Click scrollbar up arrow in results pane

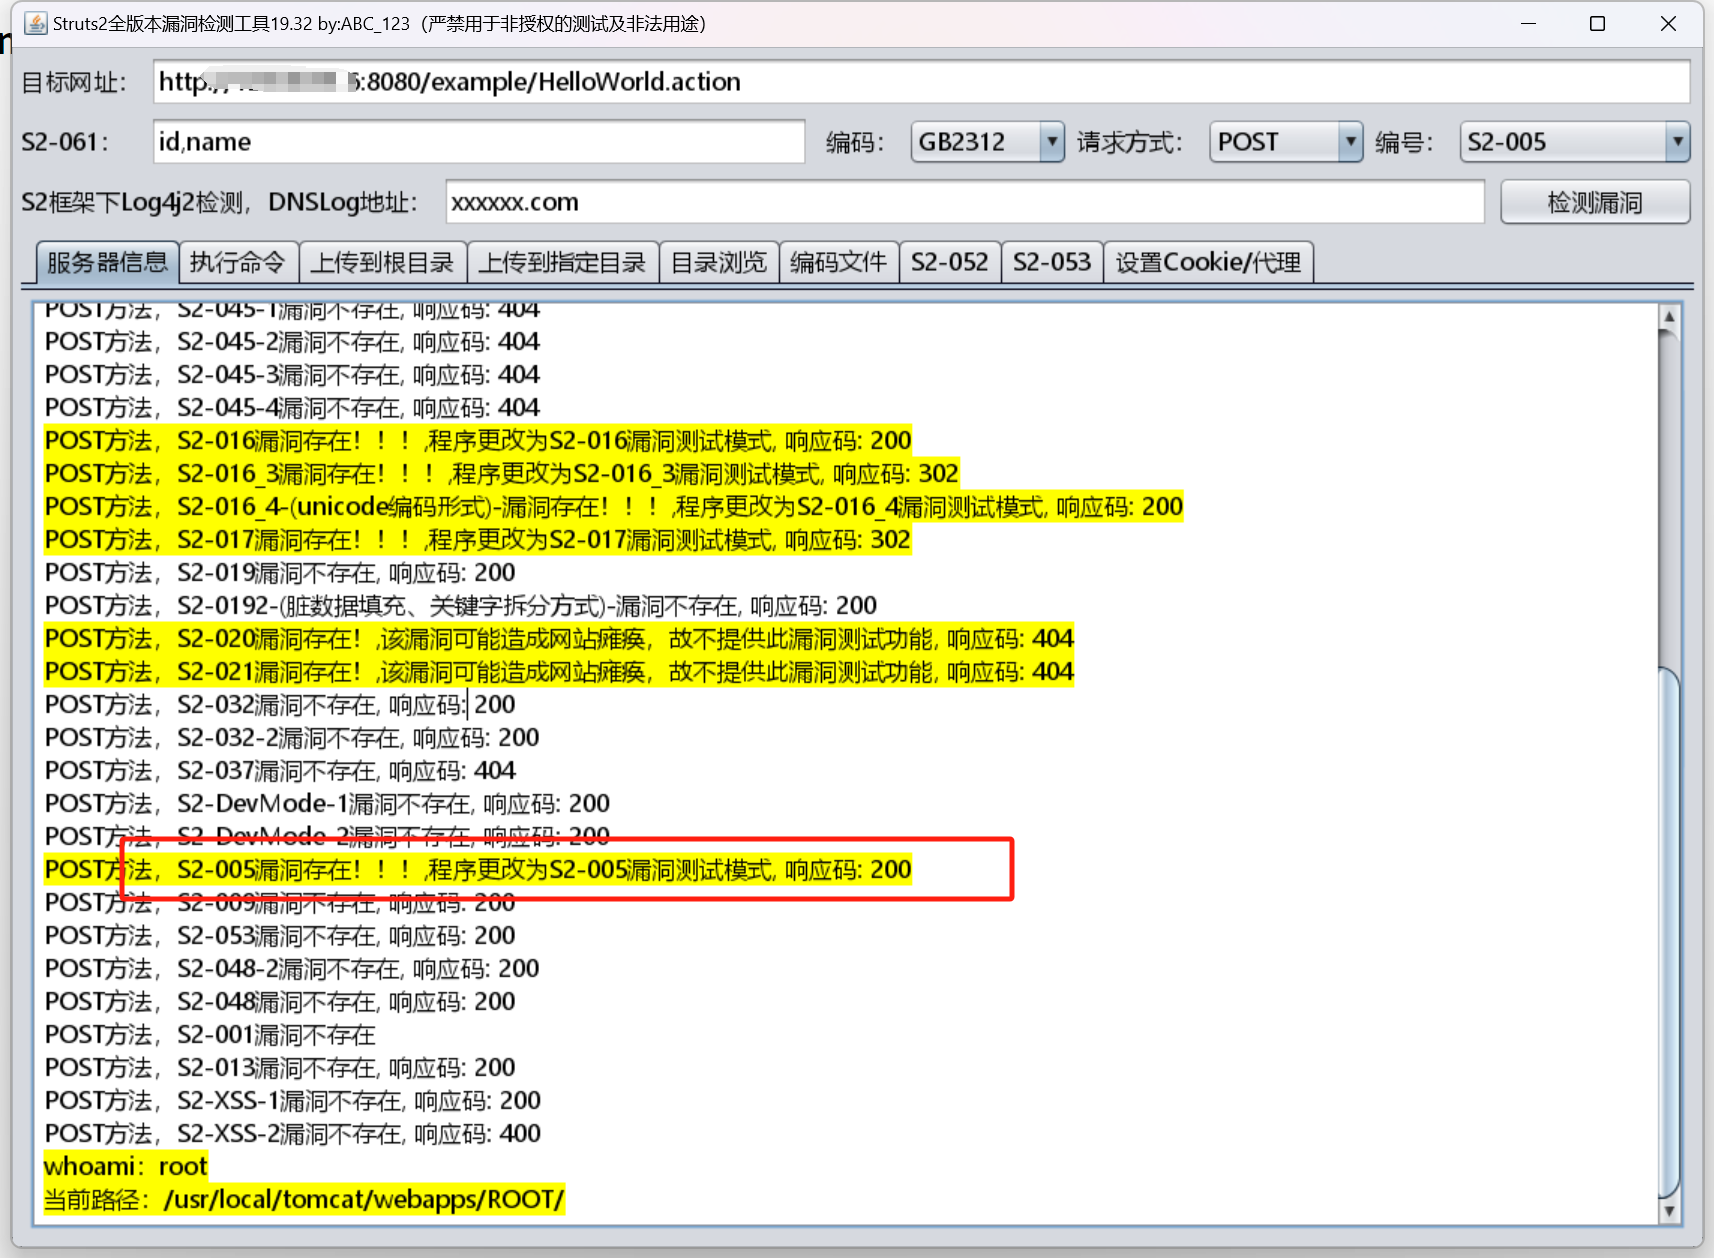tap(1668, 317)
